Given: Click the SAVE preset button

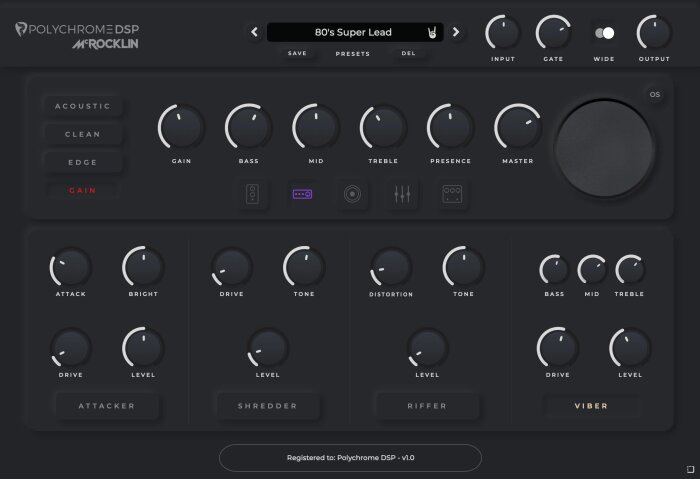Looking at the screenshot, I should [x=297, y=53].
